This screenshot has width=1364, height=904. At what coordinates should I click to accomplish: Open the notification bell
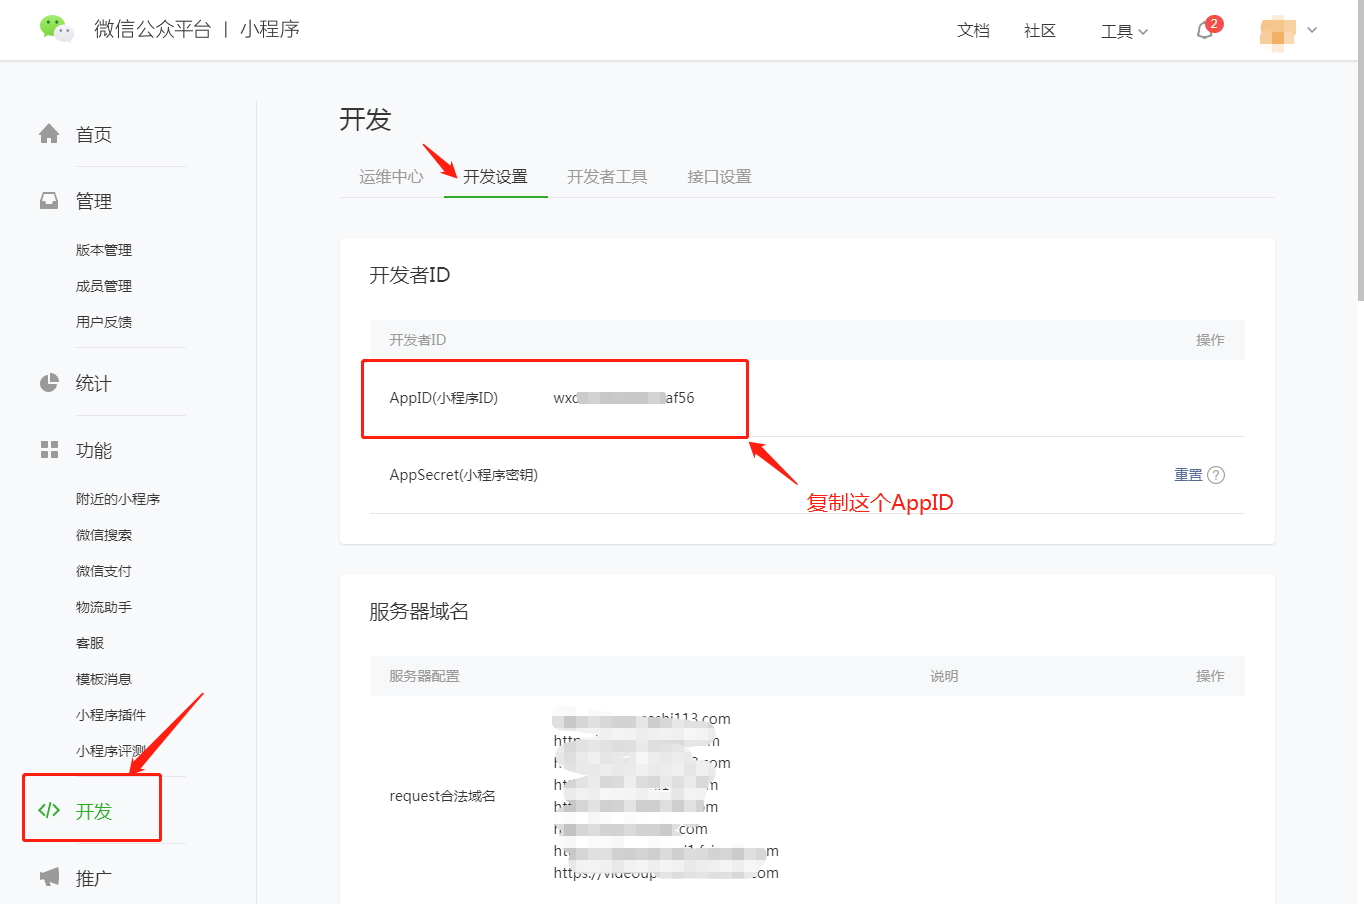[1205, 31]
